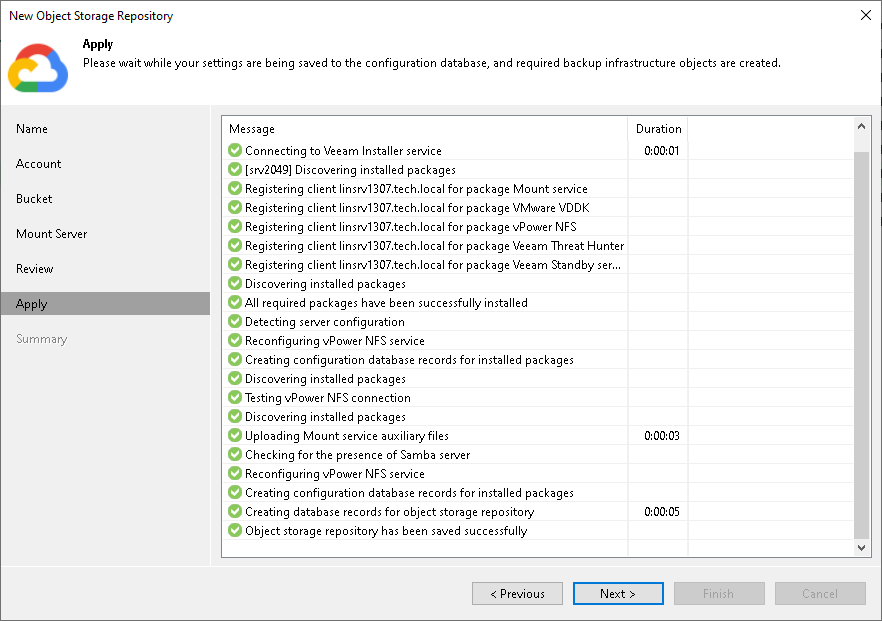This screenshot has width=882, height=621.
Task: Click the Previous button
Action: coord(517,593)
